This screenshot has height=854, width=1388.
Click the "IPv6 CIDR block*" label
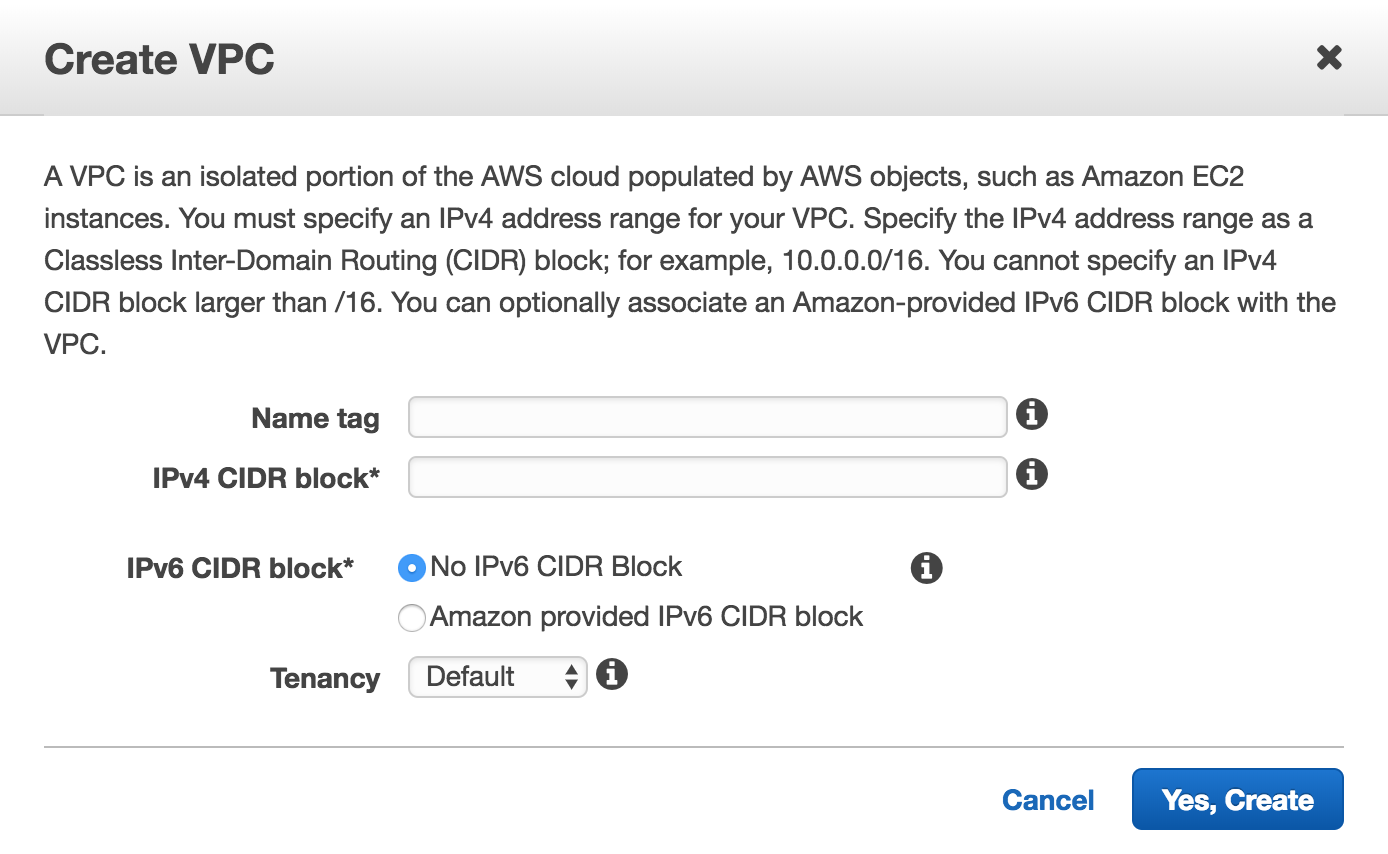pos(241,568)
